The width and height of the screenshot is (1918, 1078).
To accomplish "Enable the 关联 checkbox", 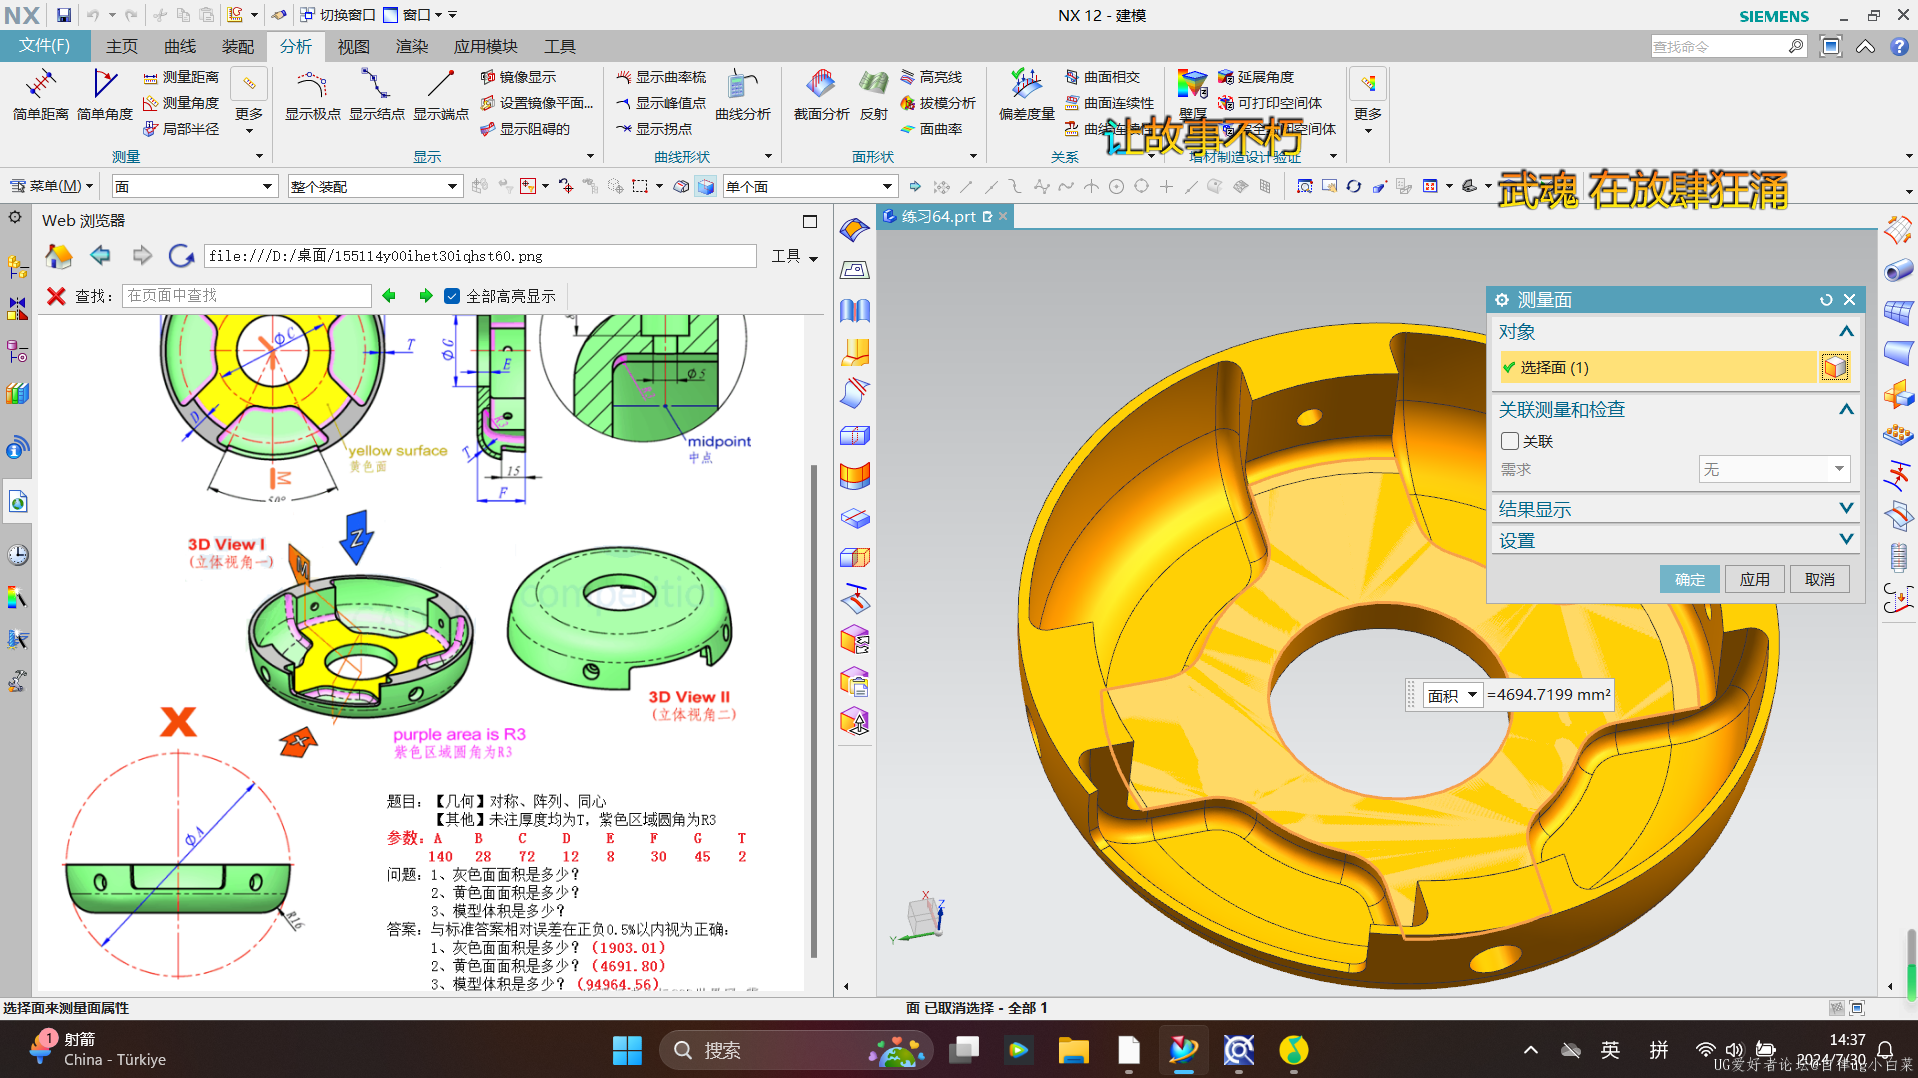I will 1510,441.
